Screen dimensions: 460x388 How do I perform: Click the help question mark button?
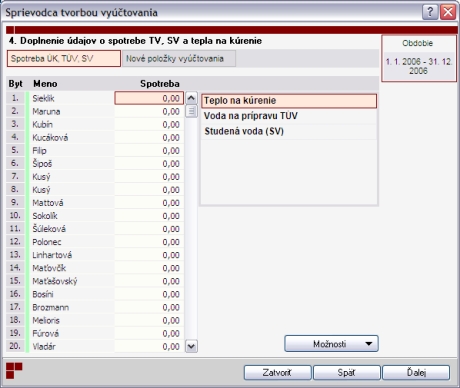pyautogui.click(x=430, y=12)
